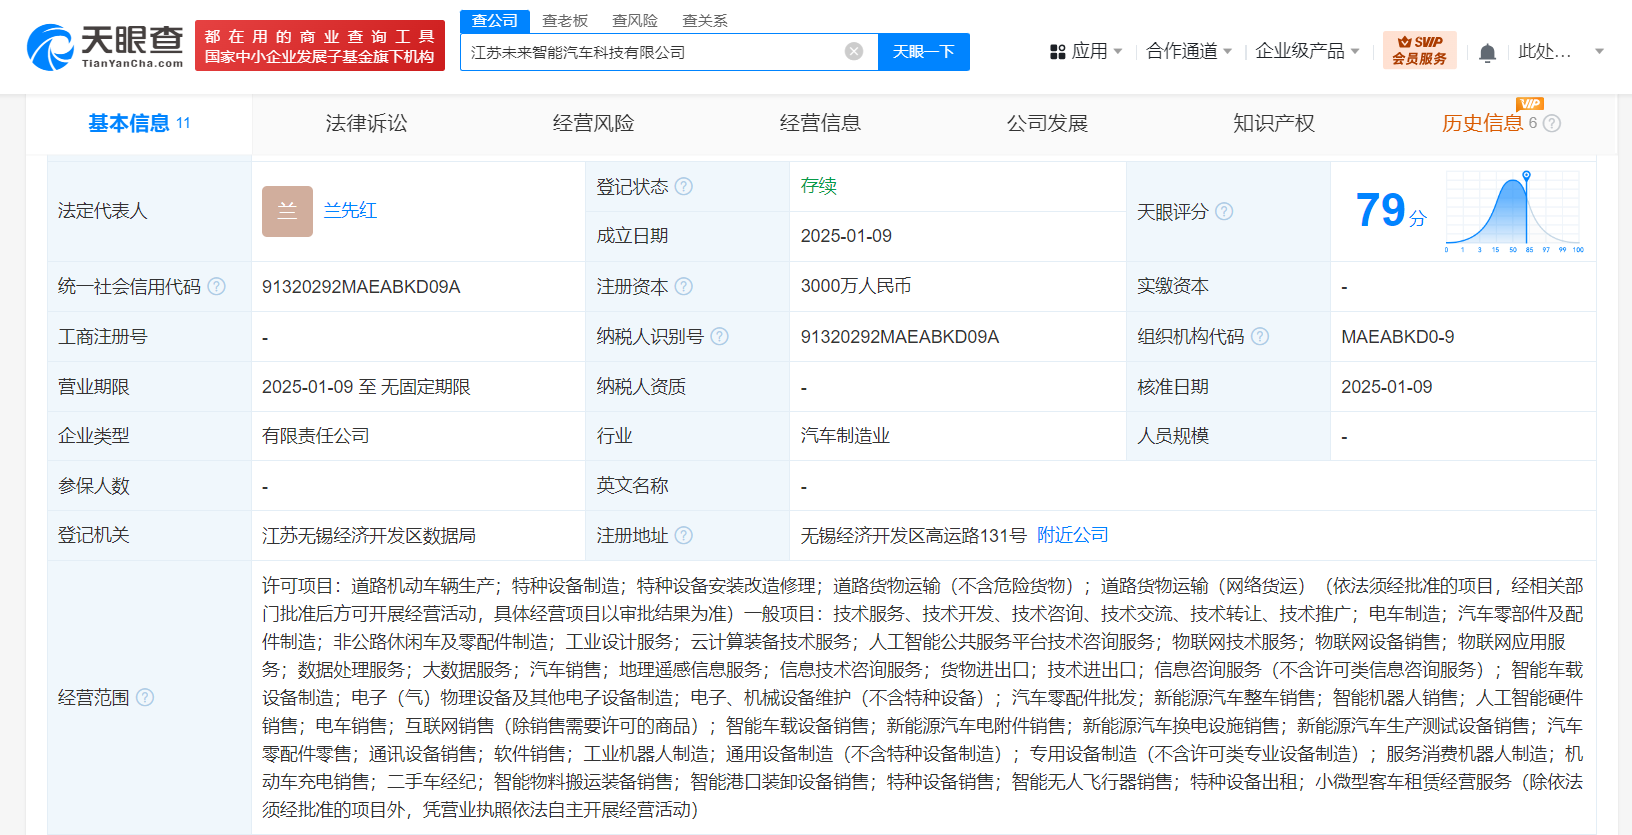1632x835 pixels.
Task: Expand the 企业级产品 dropdown
Action: (1307, 51)
